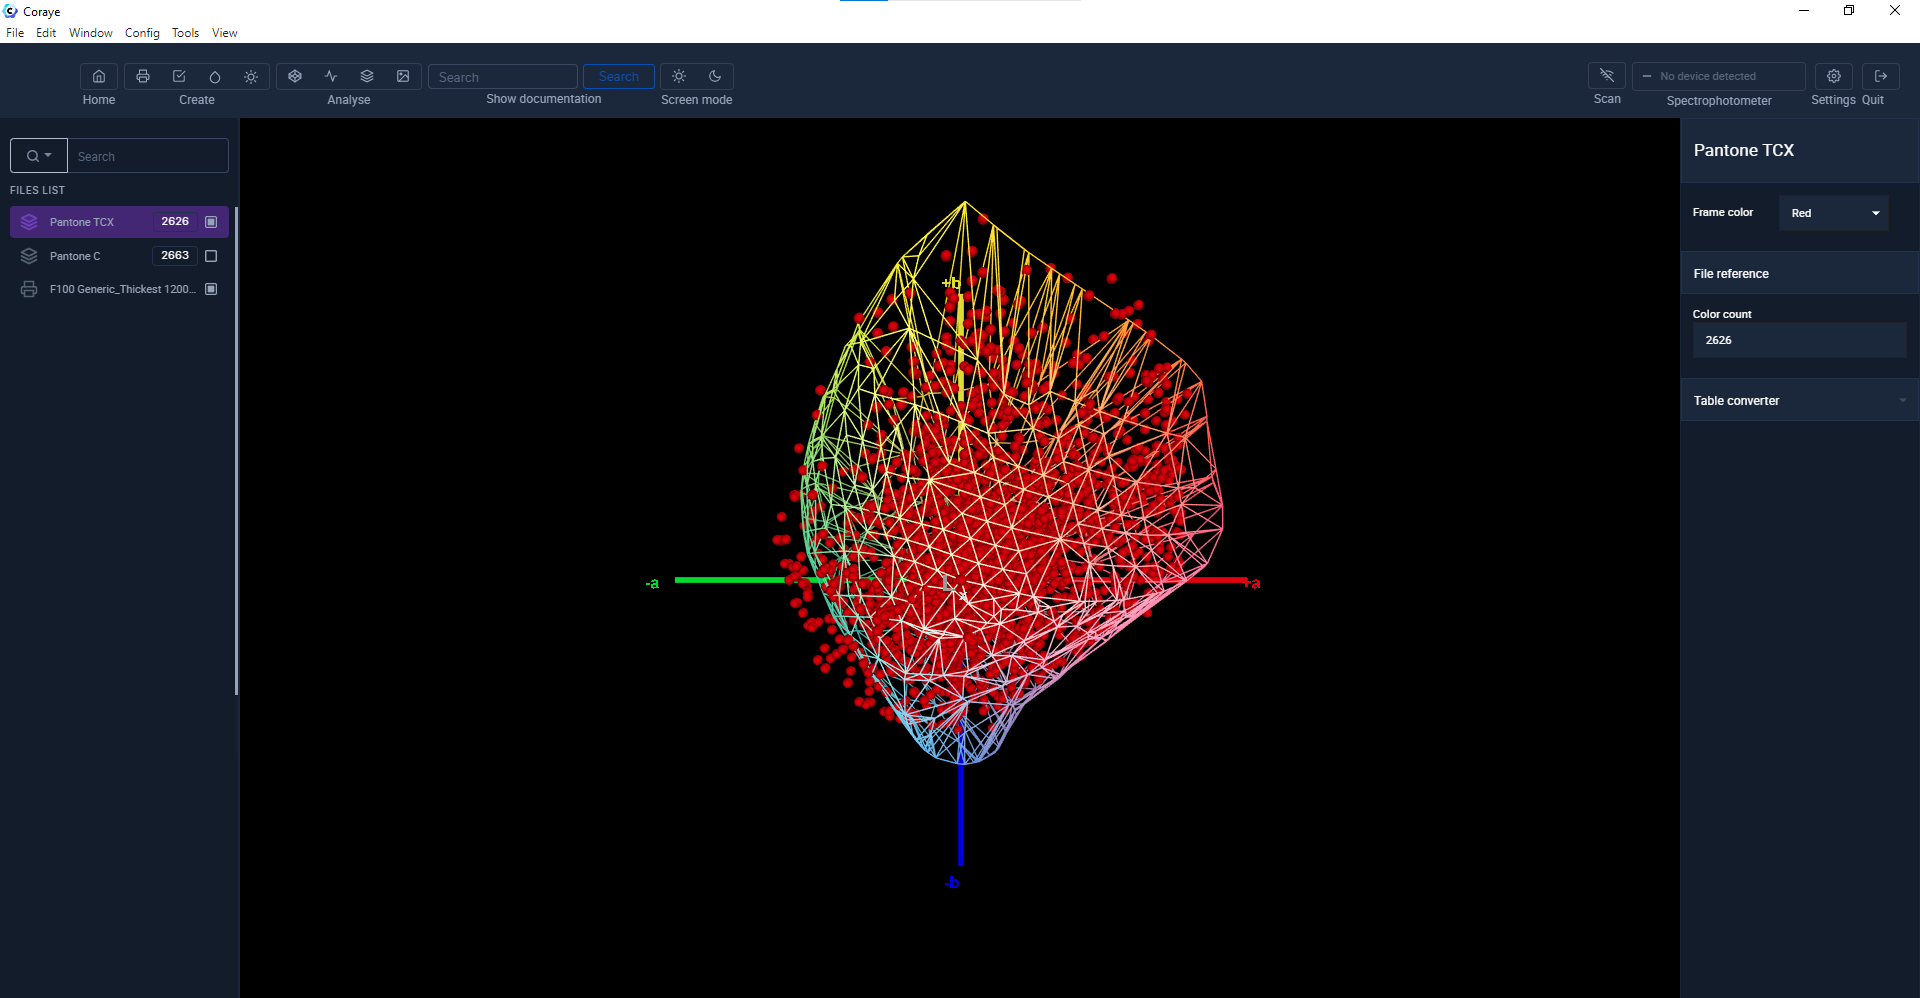Click the Show documentation label
Viewport: 1920px width, 998px height.
click(x=544, y=99)
